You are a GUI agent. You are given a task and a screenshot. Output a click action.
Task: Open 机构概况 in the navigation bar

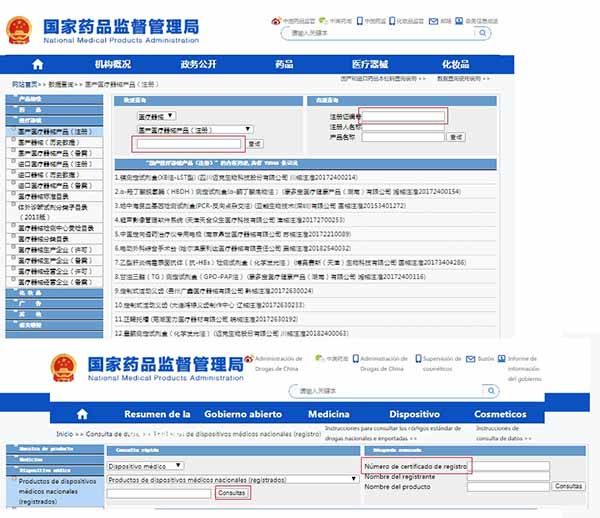(113, 64)
